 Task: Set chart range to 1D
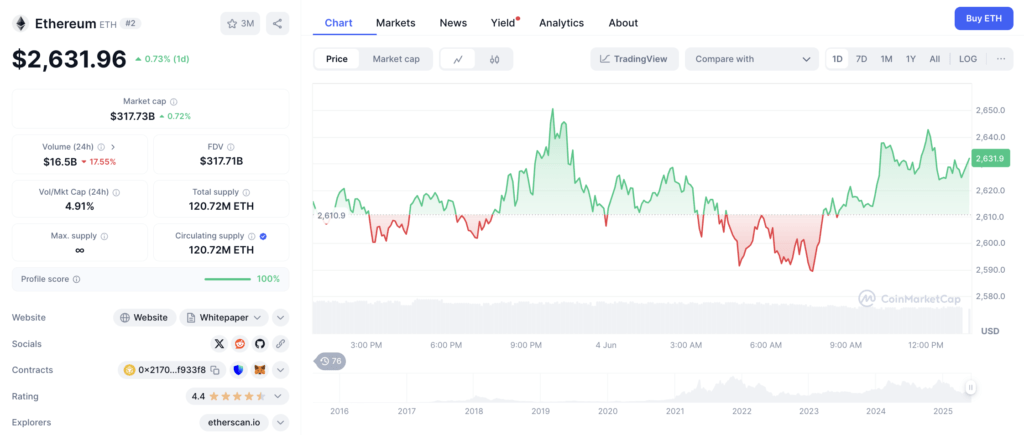click(837, 59)
